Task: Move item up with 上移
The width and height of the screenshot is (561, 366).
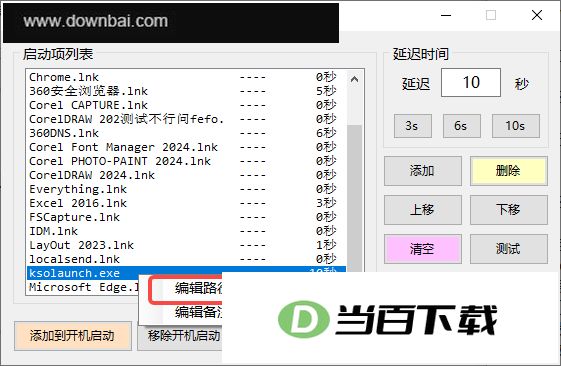Action: 423,210
